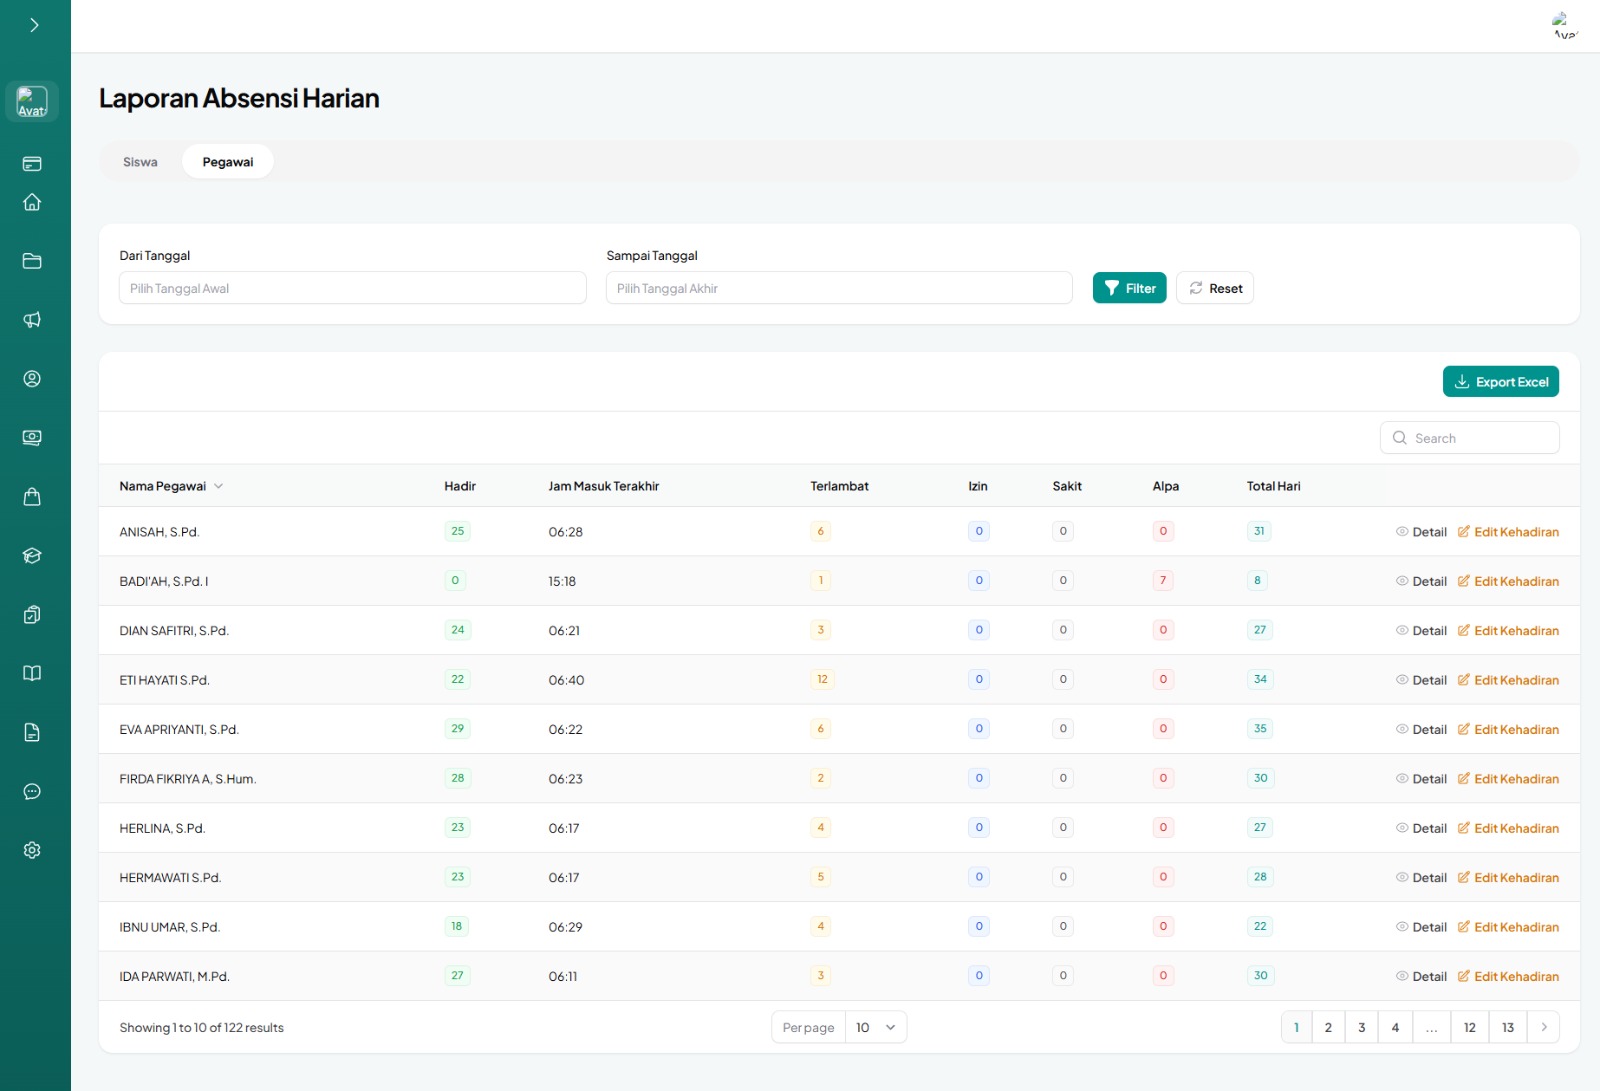Click the school avatar logo in the sidebar
This screenshot has height=1091, width=1600.
(x=32, y=101)
